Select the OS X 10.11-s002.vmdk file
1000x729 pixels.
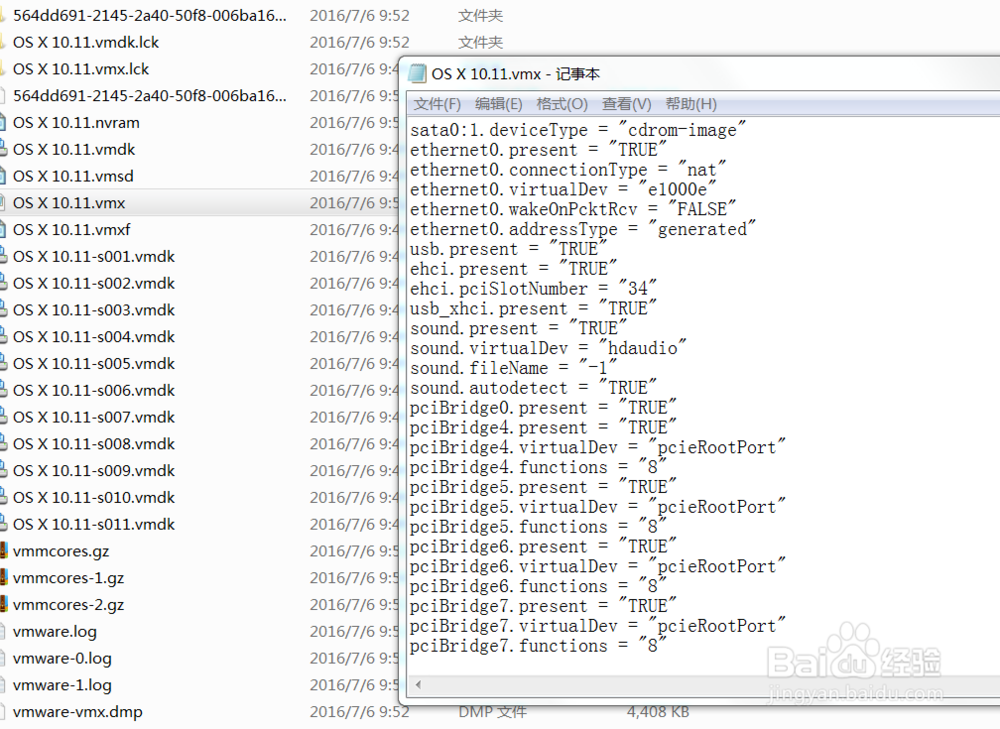[94, 283]
